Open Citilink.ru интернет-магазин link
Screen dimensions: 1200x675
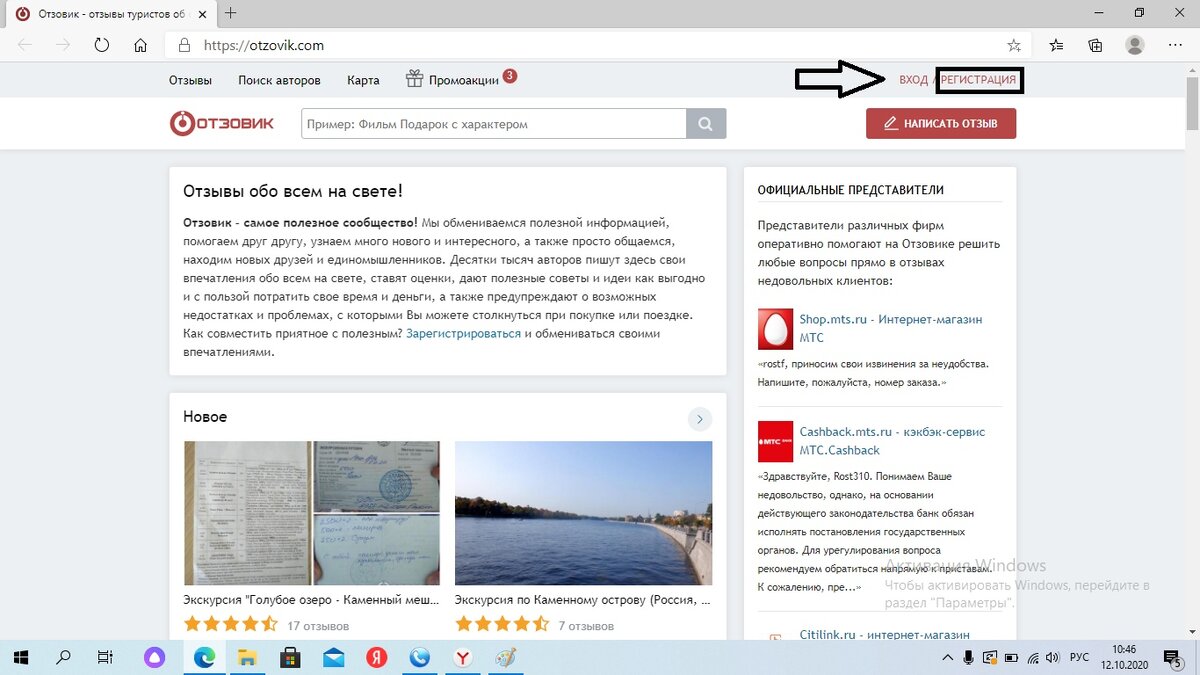(x=884, y=634)
